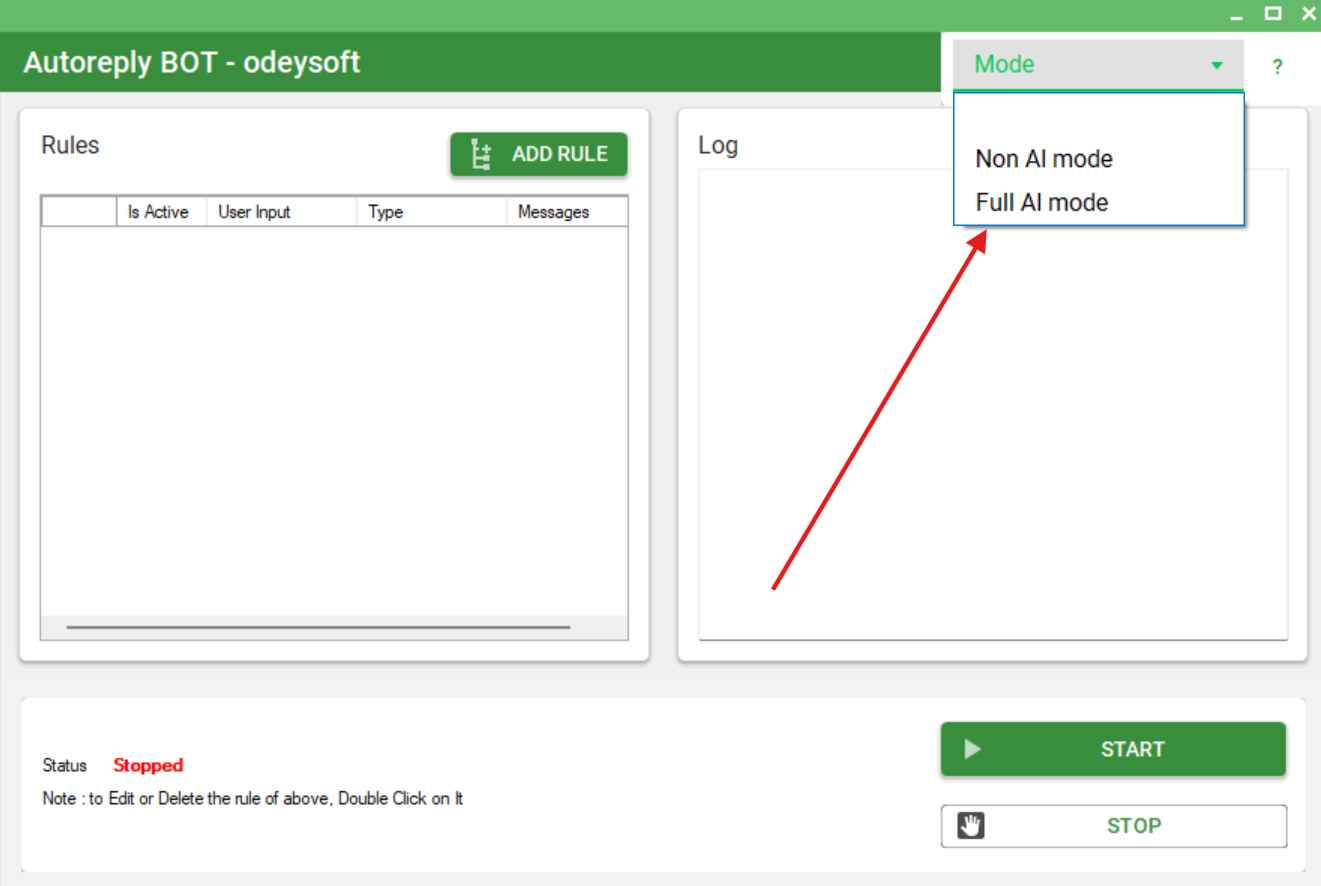This screenshot has width=1321, height=886.
Task: Choose Non AI mode from the list
Action: (1044, 158)
